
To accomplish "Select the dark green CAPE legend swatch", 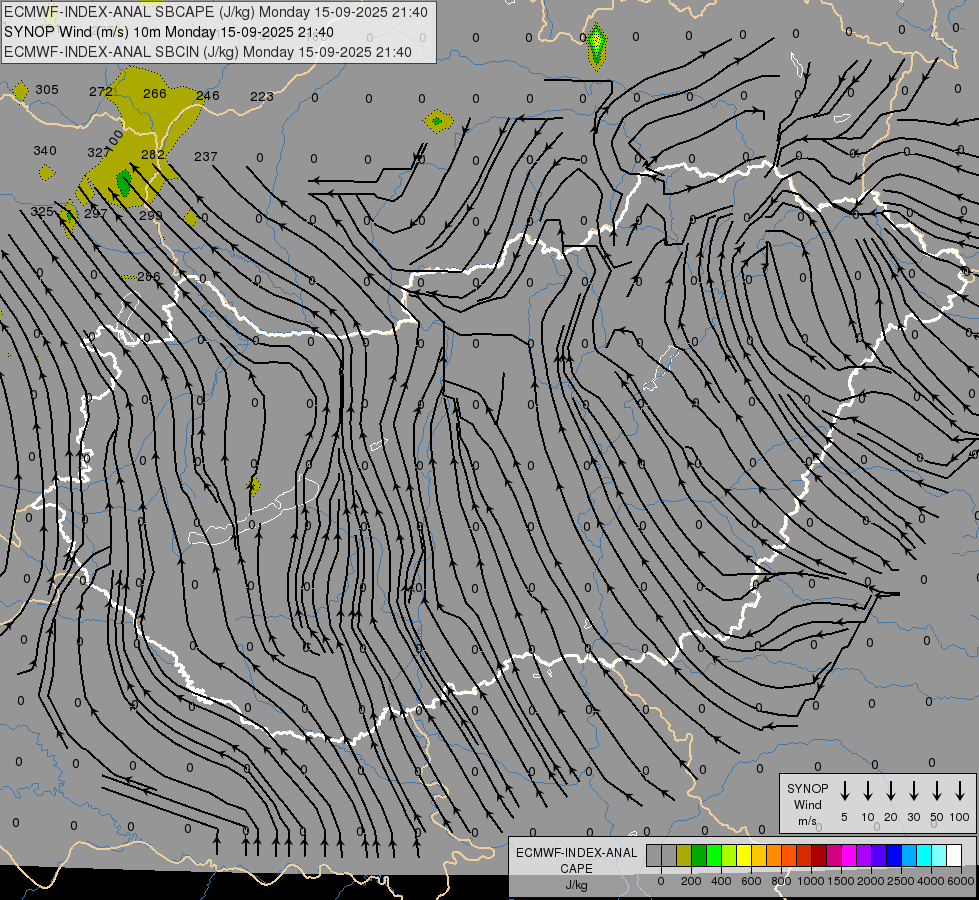I will [699, 856].
